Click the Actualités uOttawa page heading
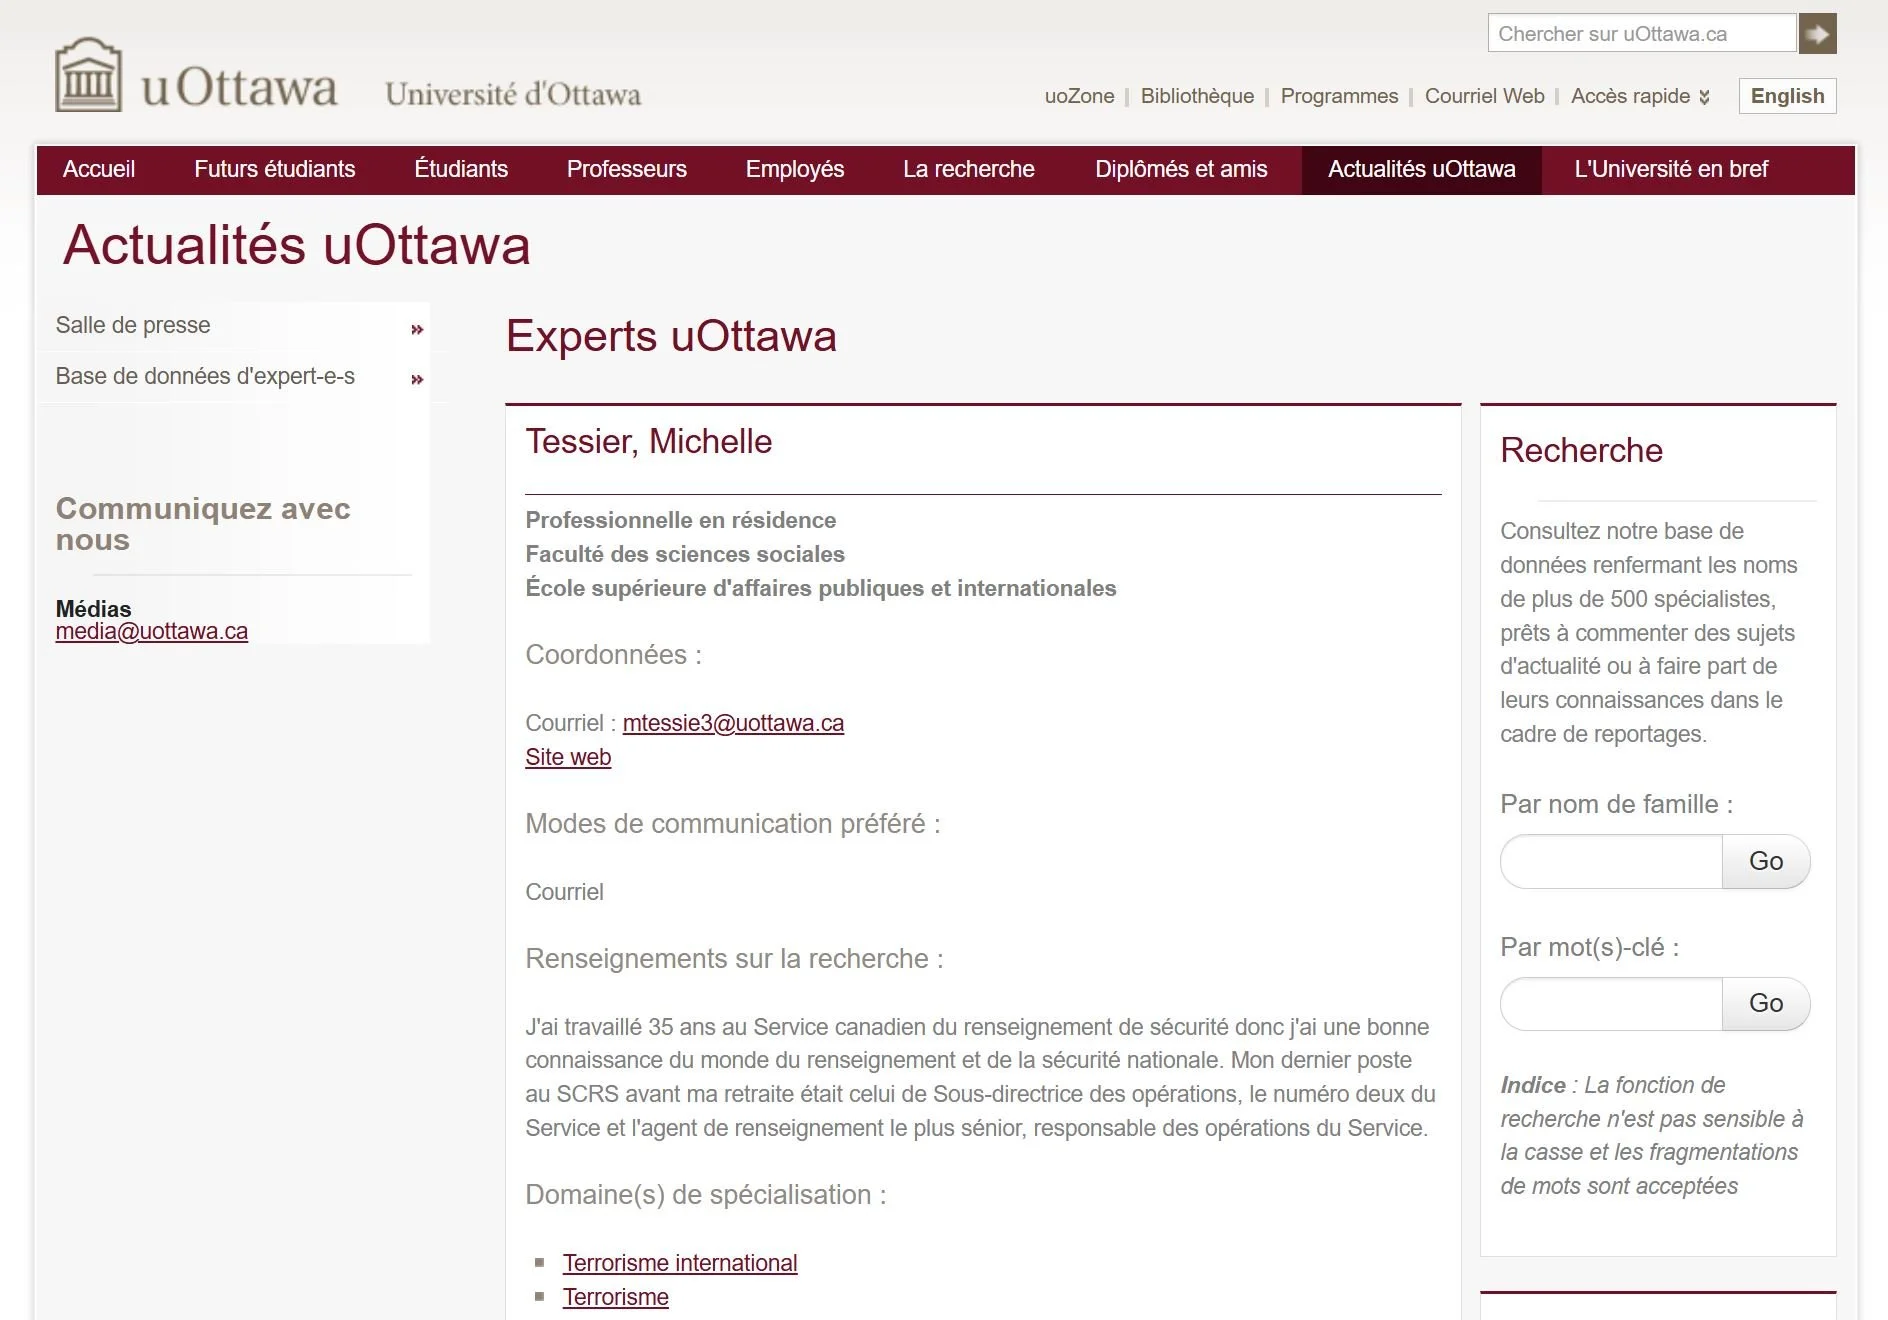This screenshot has width=1888, height=1320. coord(297,245)
